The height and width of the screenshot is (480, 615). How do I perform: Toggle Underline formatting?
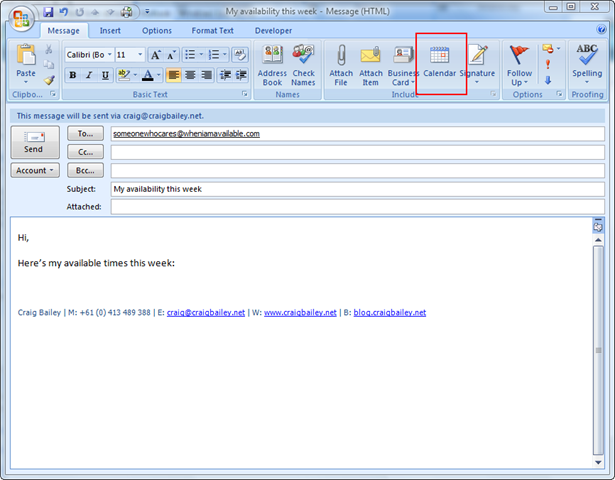pyautogui.click(x=103, y=75)
